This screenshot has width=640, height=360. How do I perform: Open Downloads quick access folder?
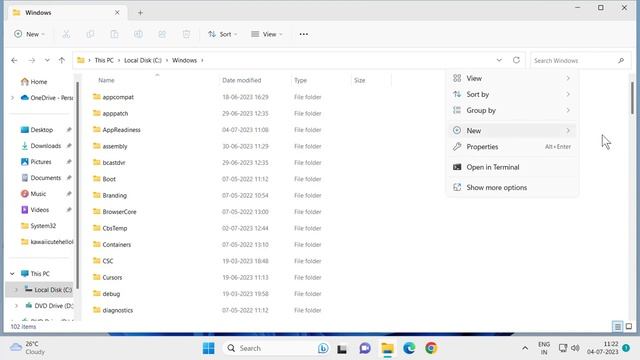pyautogui.click(x=40, y=146)
